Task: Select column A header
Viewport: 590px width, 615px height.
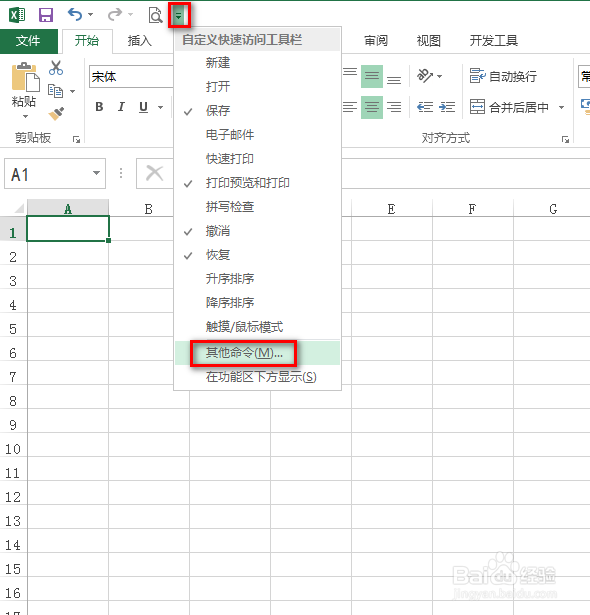Action: click(68, 208)
